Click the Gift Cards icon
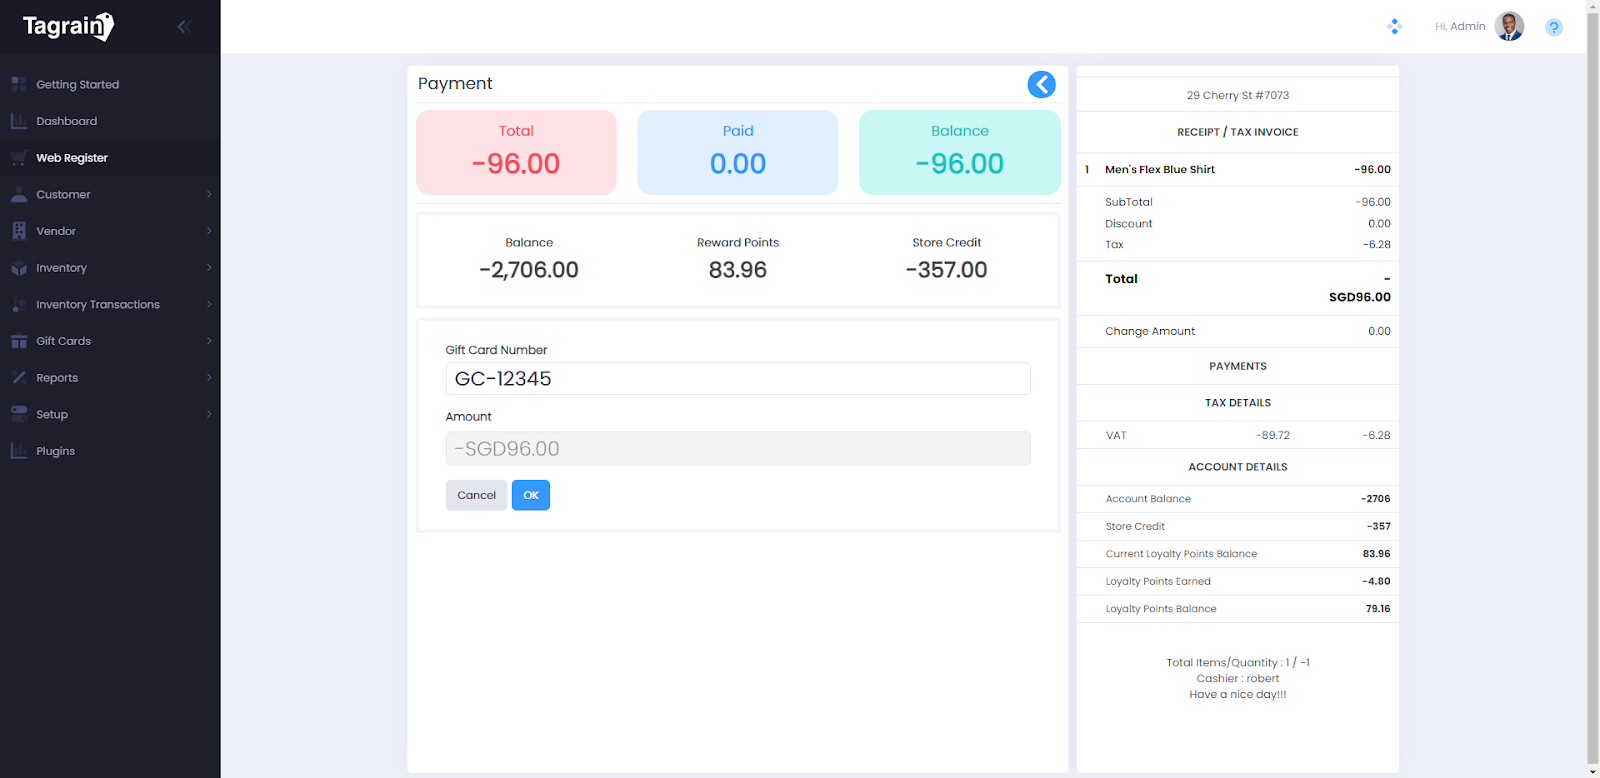Image resolution: width=1600 pixels, height=778 pixels. click(19, 341)
